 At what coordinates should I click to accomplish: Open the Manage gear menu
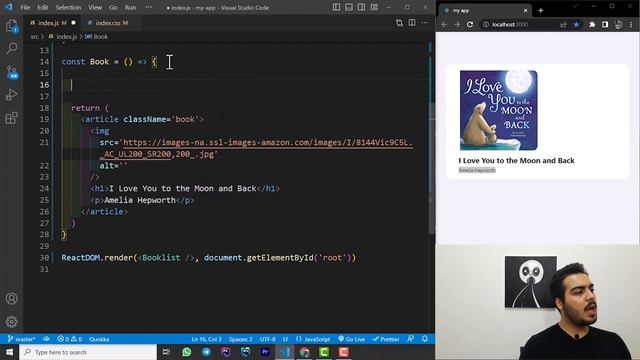[x=11, y=322]
